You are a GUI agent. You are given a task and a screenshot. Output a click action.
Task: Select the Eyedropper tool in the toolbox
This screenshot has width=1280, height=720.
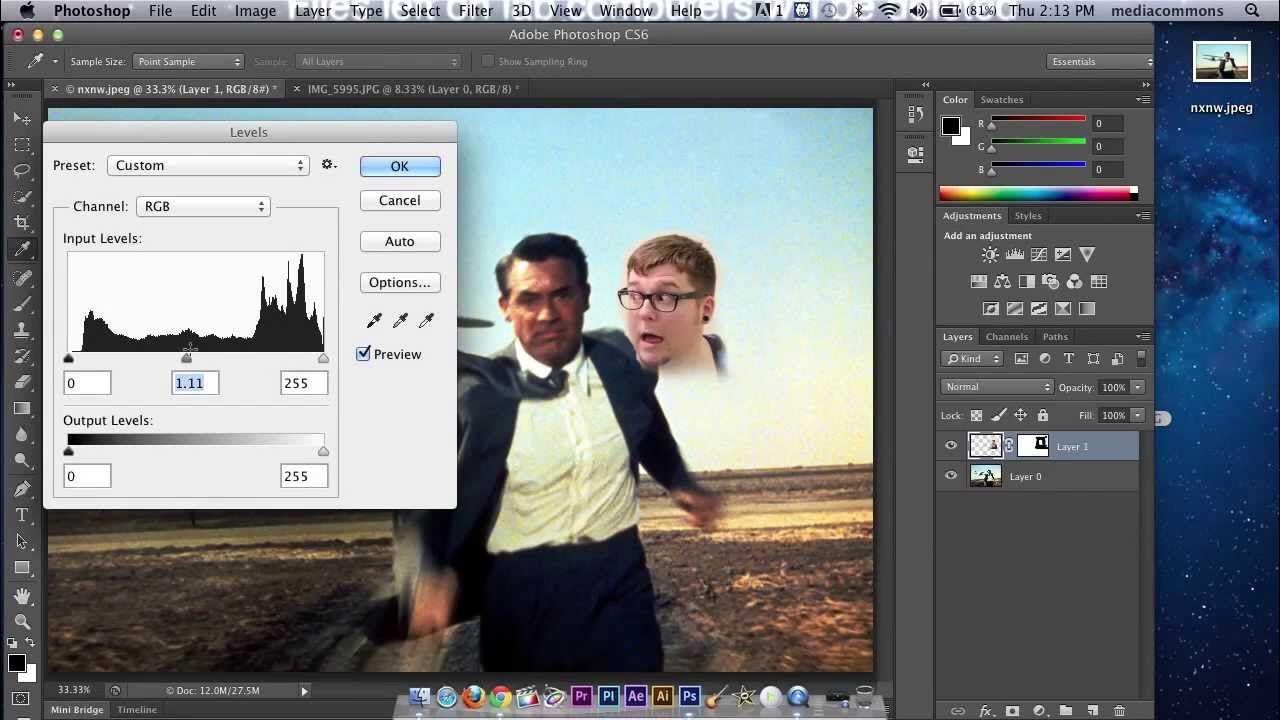22,249
